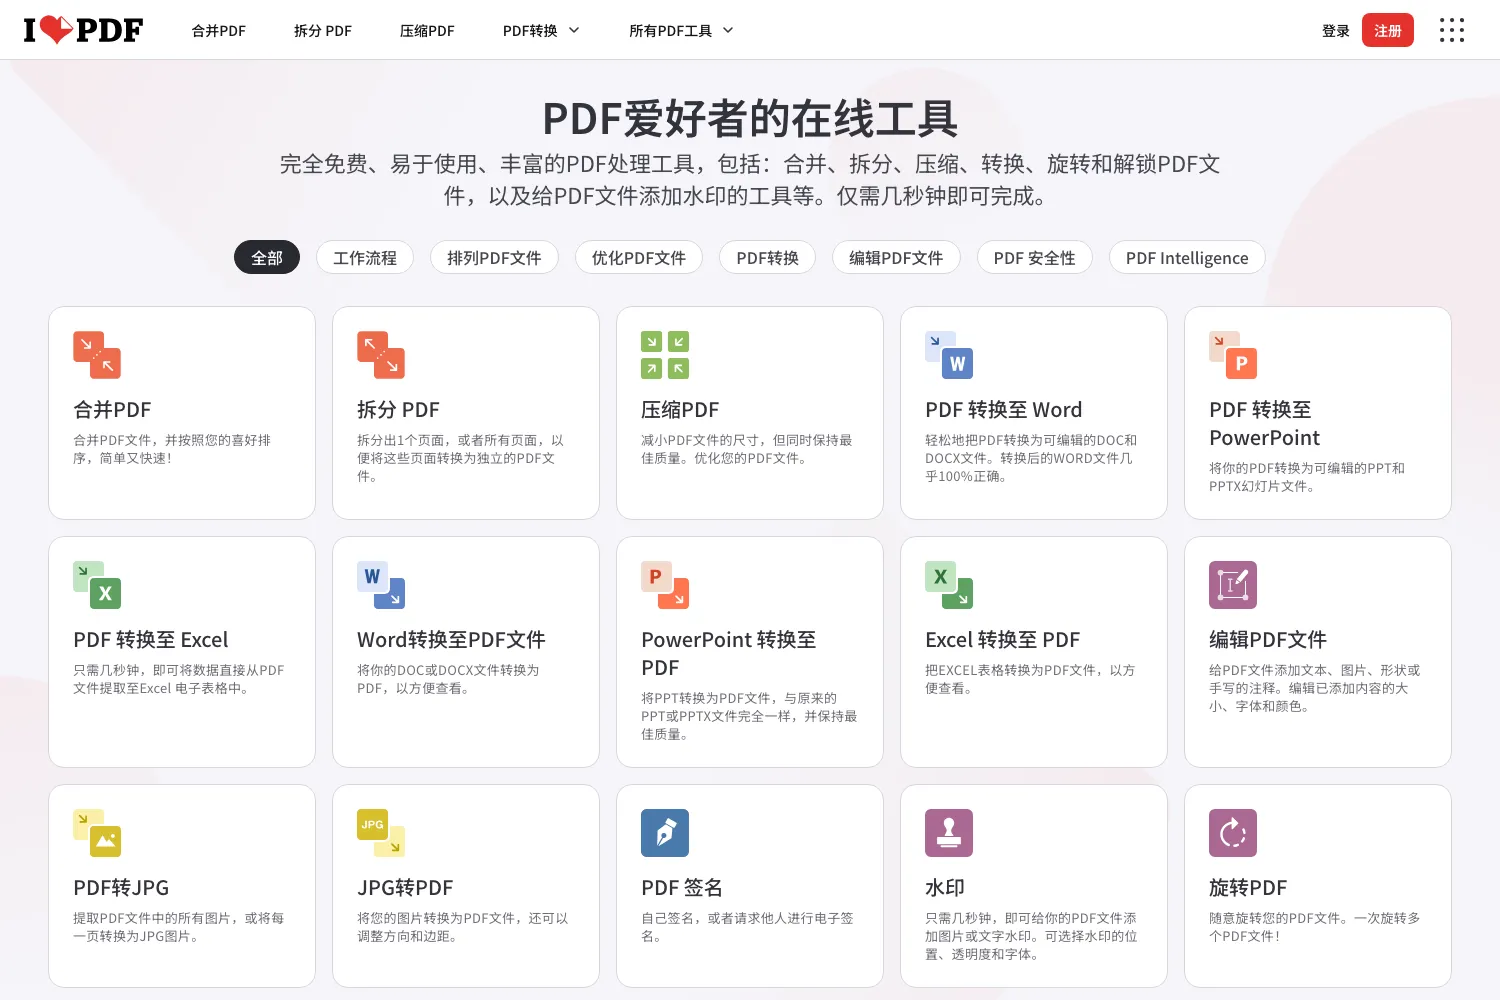This screenshot has height=1000, width=1500.
Task: Select the 全部 filter tab
Action: tap(267, 258)
